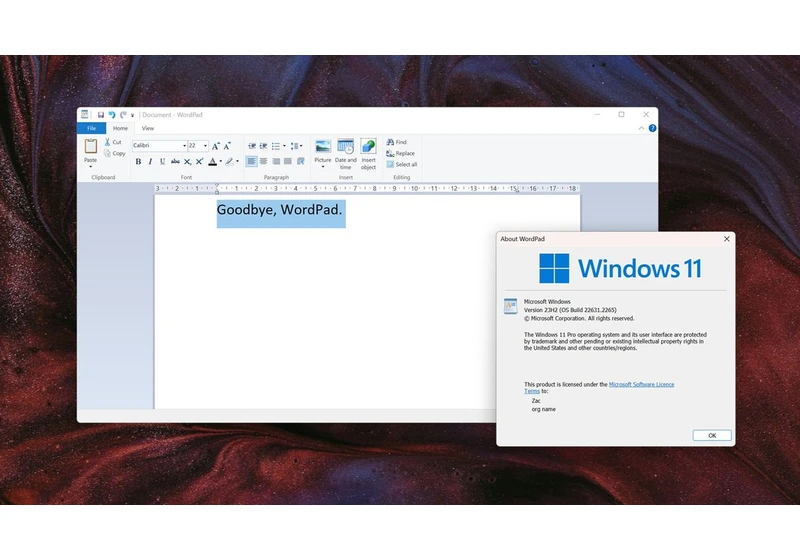
Task: Open the File menu
Action: click(x=91, y=128)
